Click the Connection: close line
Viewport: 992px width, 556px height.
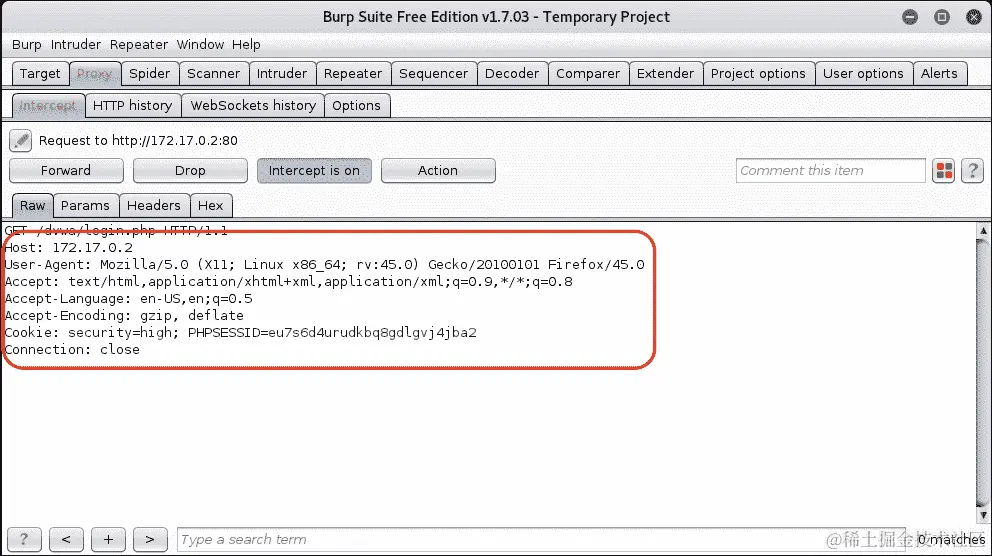72,350
